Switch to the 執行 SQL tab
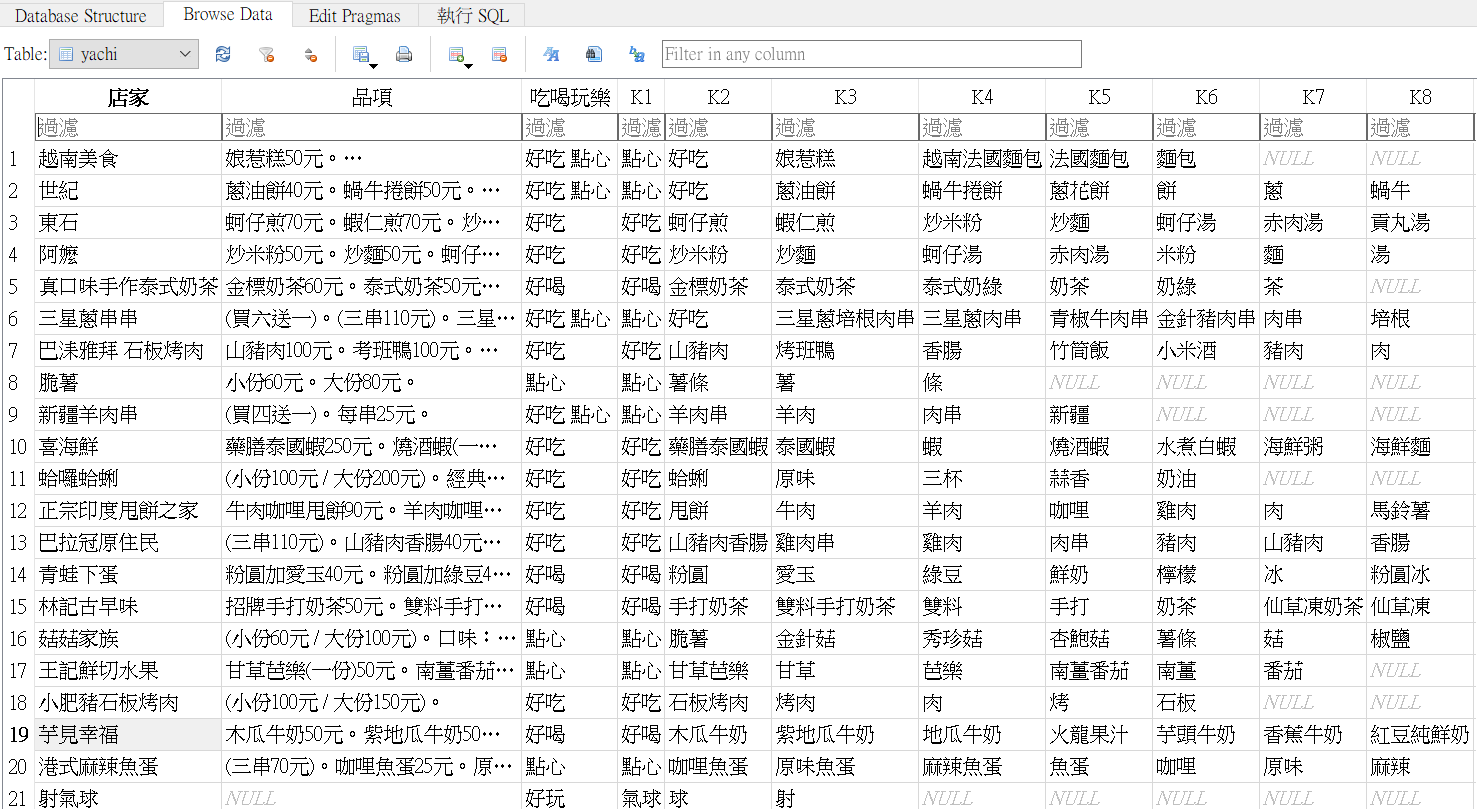The width and height of the screenshot is (1477, 809). 473,15
